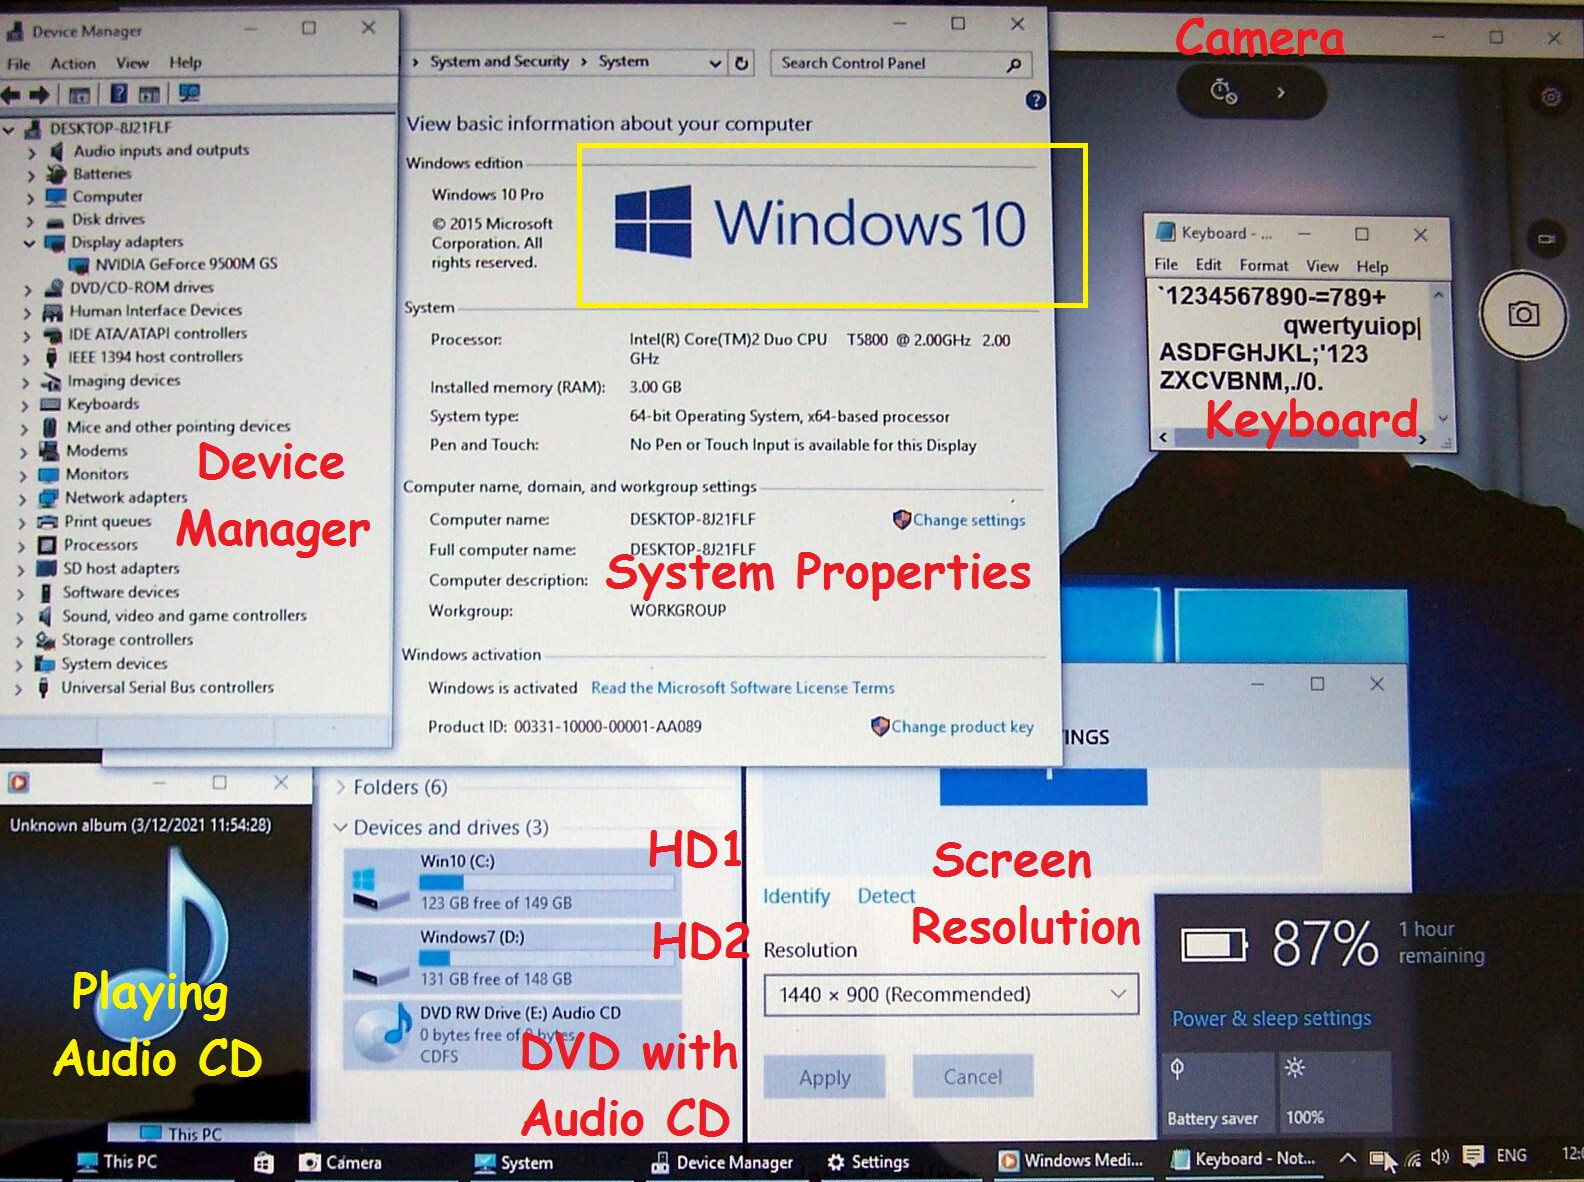The image size is (1584, 1182).
Task: Switch Camera to video mode
Action: tap(1546, 239)
